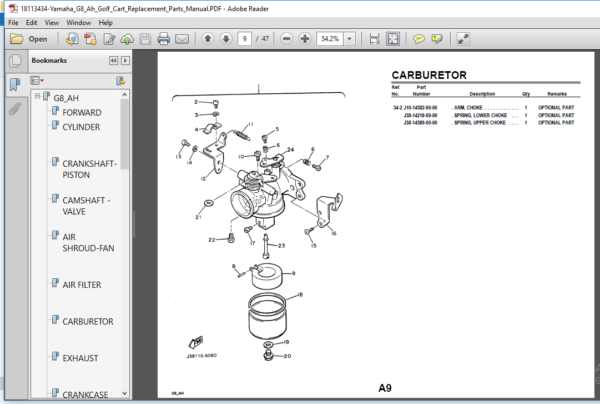Click the A9 page label
This screenshot has height=404, width=600.
point(385,388)
